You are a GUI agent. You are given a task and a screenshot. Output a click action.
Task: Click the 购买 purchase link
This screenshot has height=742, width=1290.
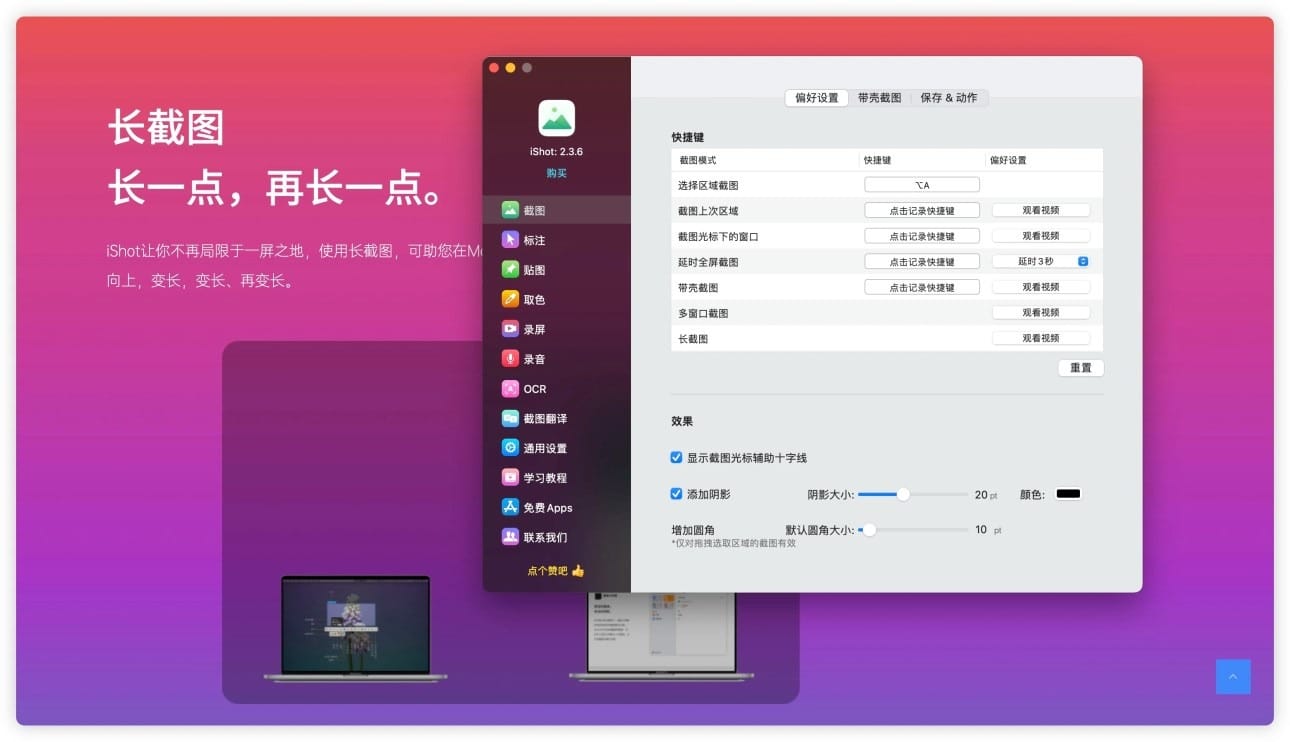tap(556, 173)
